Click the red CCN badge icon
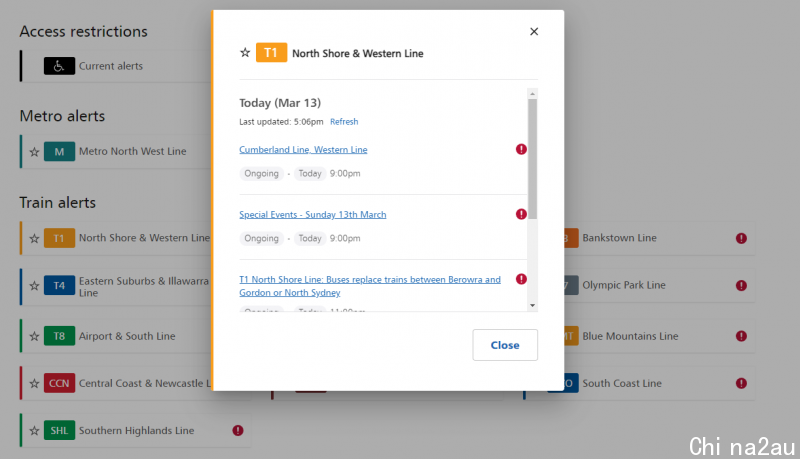 click(59, 383)
